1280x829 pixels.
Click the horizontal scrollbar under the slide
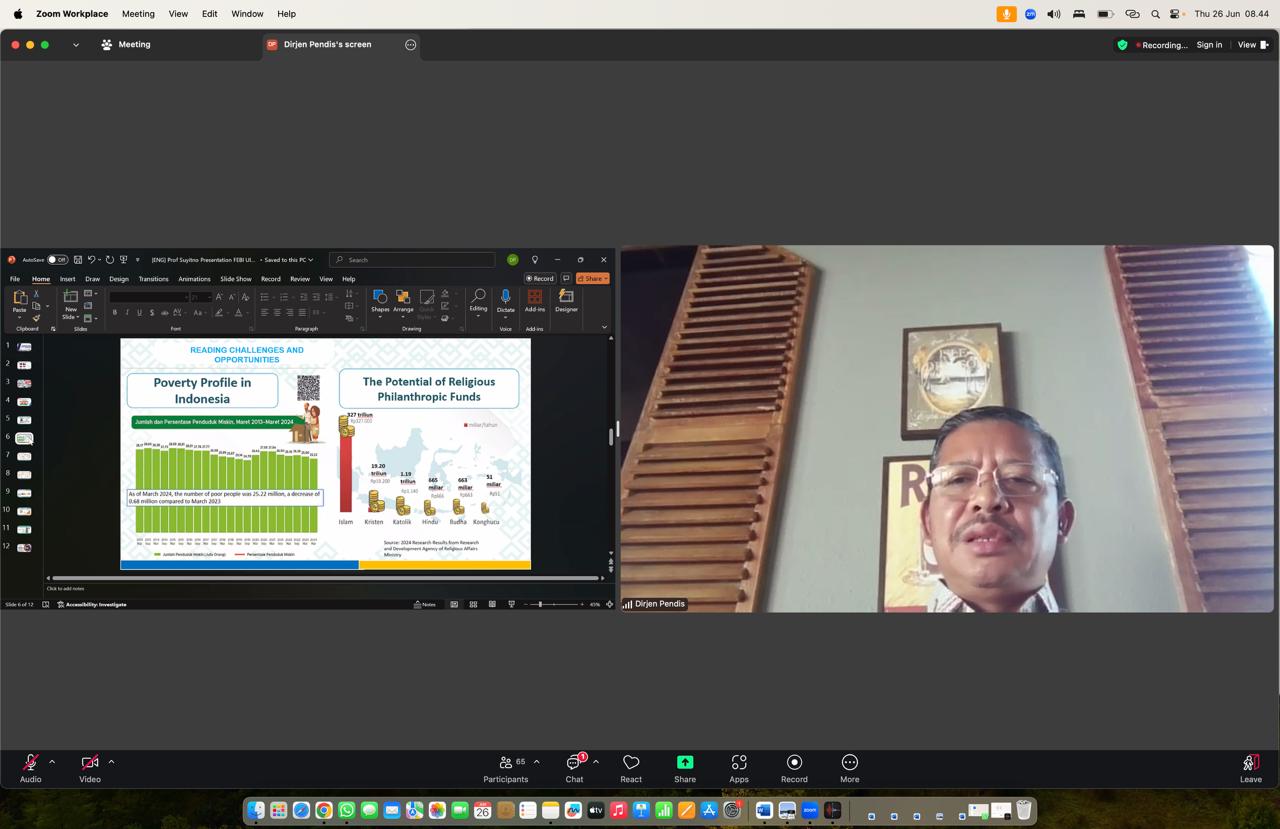(x=326, y=578)
